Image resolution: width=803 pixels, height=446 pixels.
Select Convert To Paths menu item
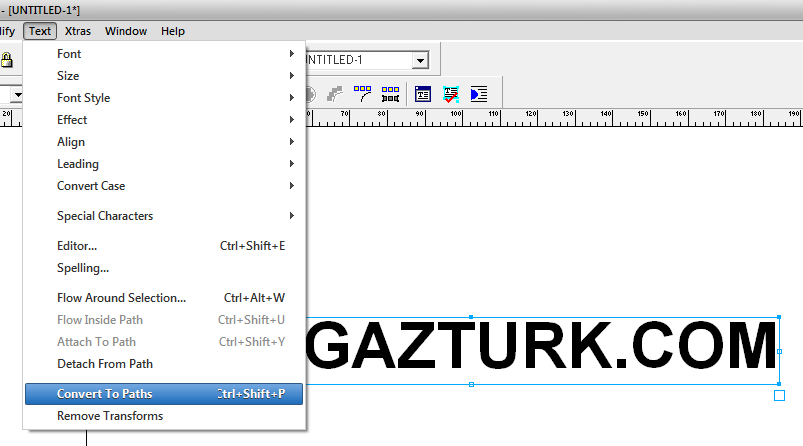click(164, 394)
